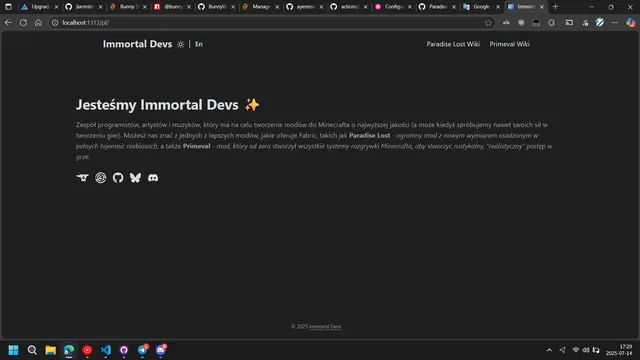Open the Copilot sidebar icon
Image resolution: width=640 pixels, height=360 pixels.
631,23
